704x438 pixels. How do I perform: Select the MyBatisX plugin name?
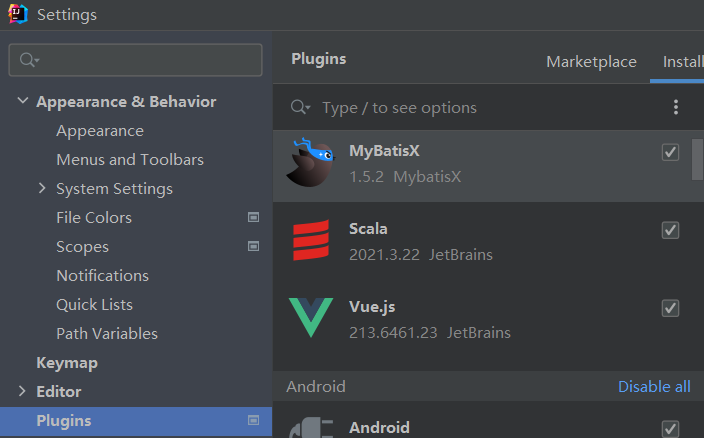click(384, 151)
